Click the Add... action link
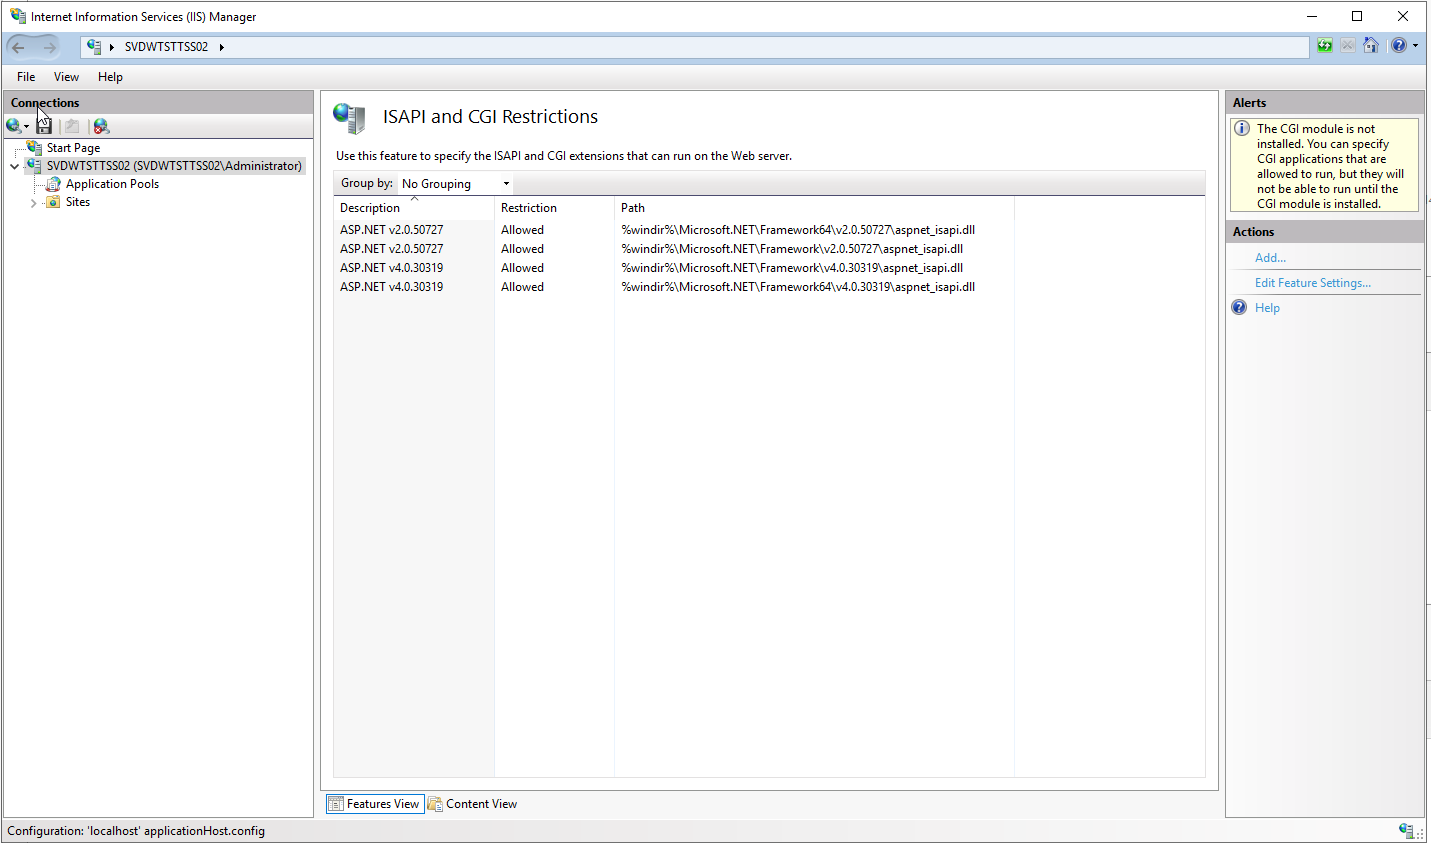Viewport: 1431px width, 843px height. click(x=1270, y=258)
